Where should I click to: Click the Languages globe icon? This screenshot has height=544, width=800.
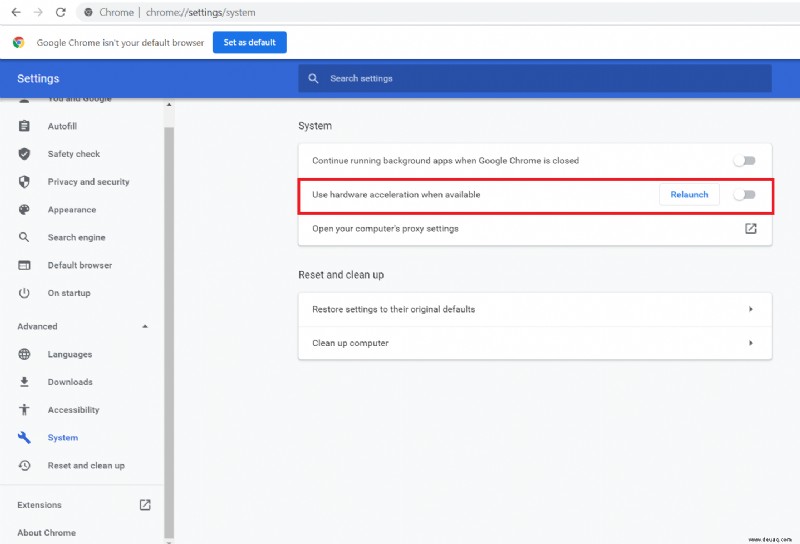click(x=24, y=354)
